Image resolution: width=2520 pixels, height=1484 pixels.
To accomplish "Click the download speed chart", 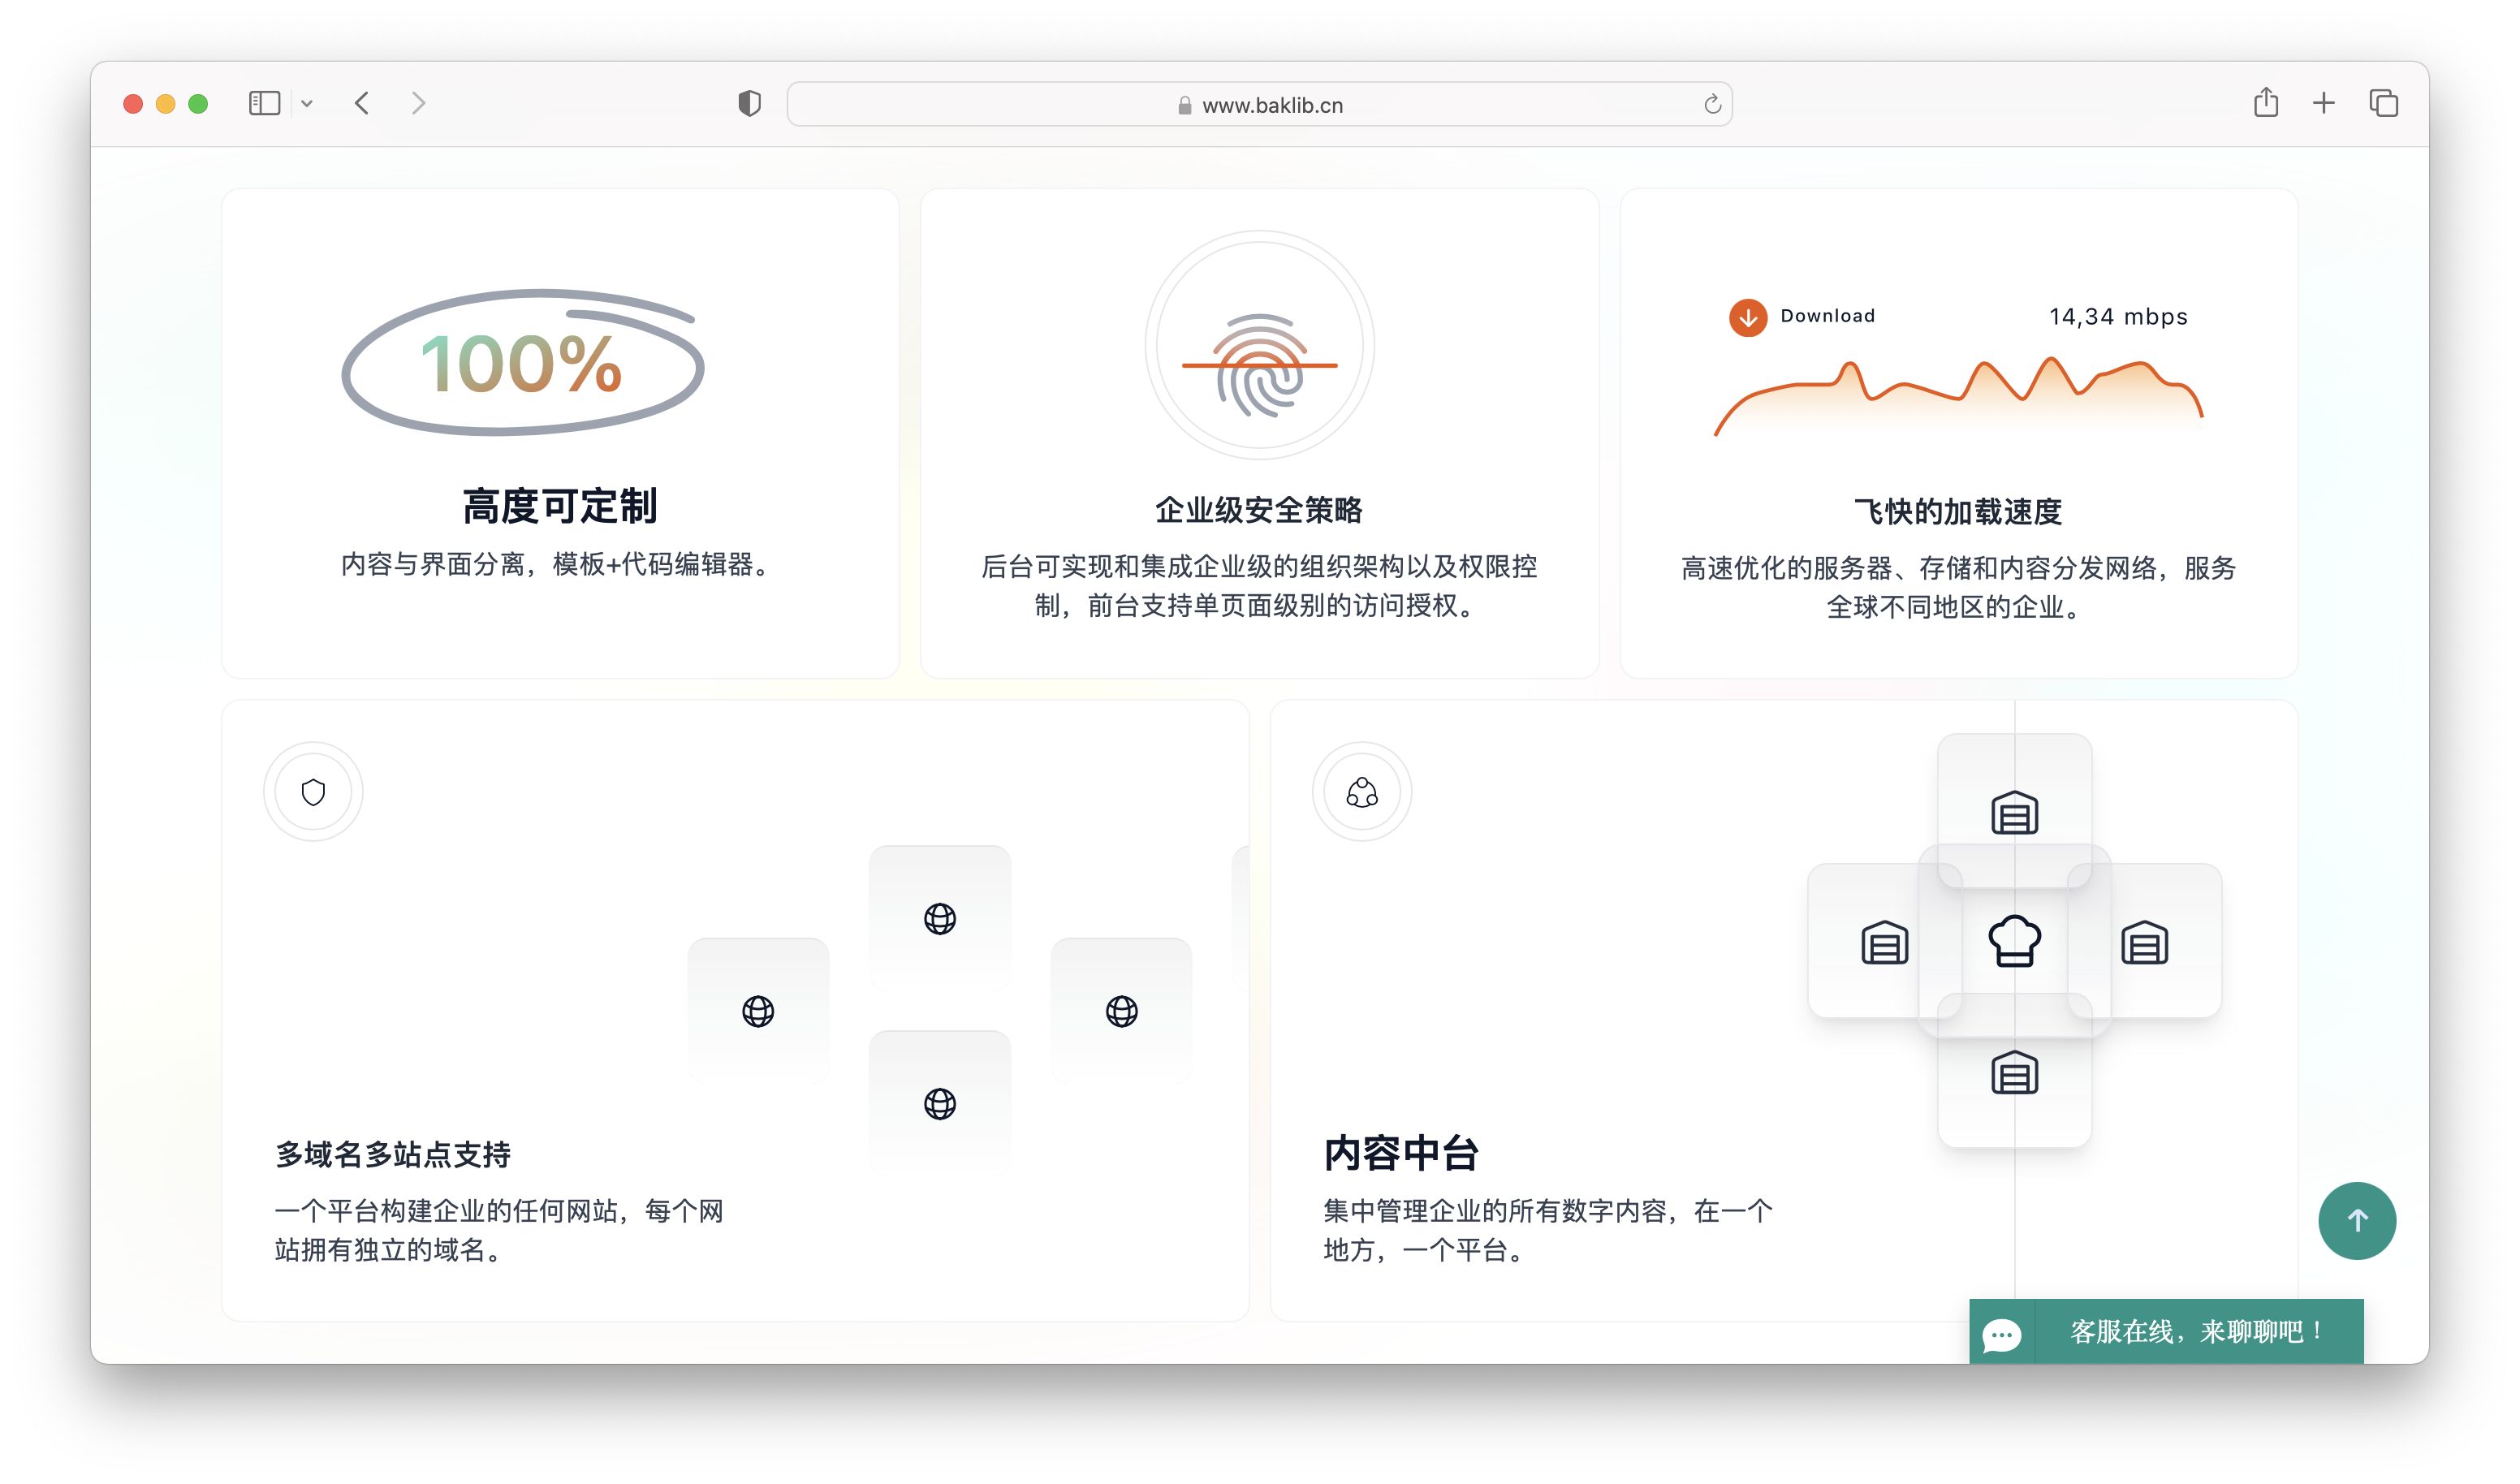I will pos(1958,396).
